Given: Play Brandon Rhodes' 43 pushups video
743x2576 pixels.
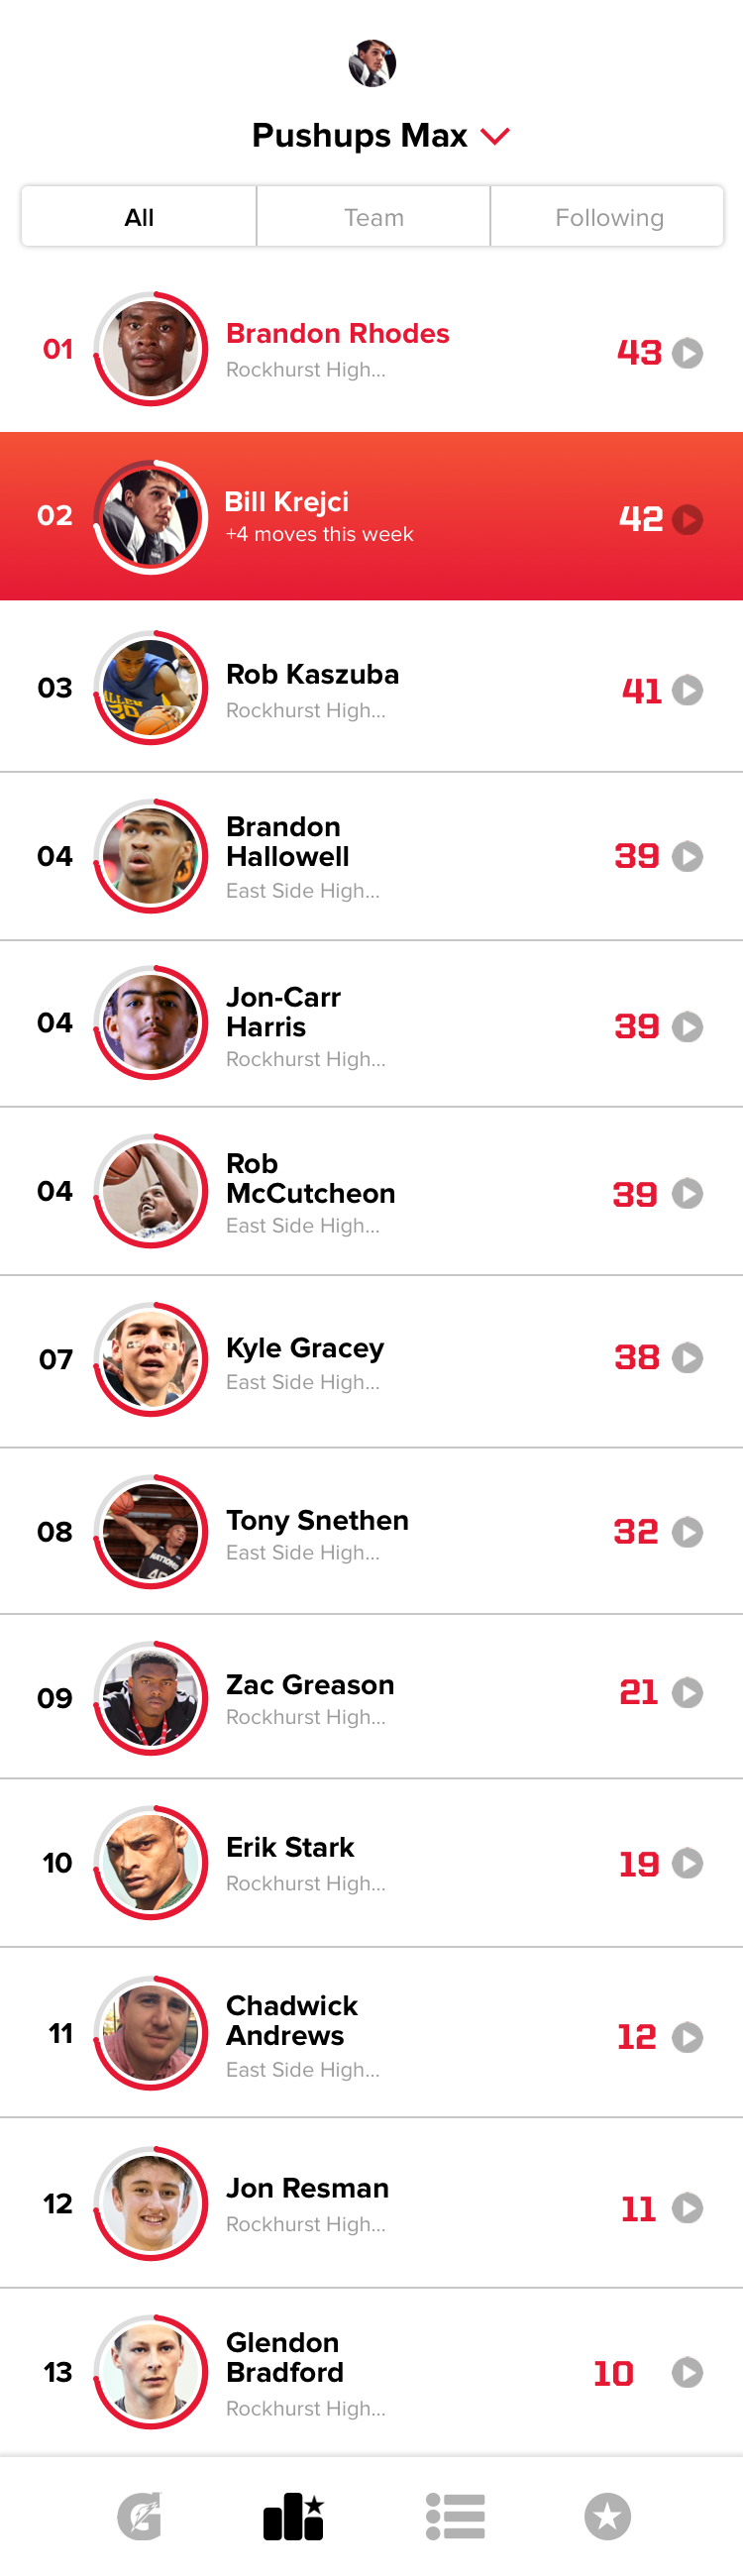Looking at the screenshot, I should tap(687, 353).
